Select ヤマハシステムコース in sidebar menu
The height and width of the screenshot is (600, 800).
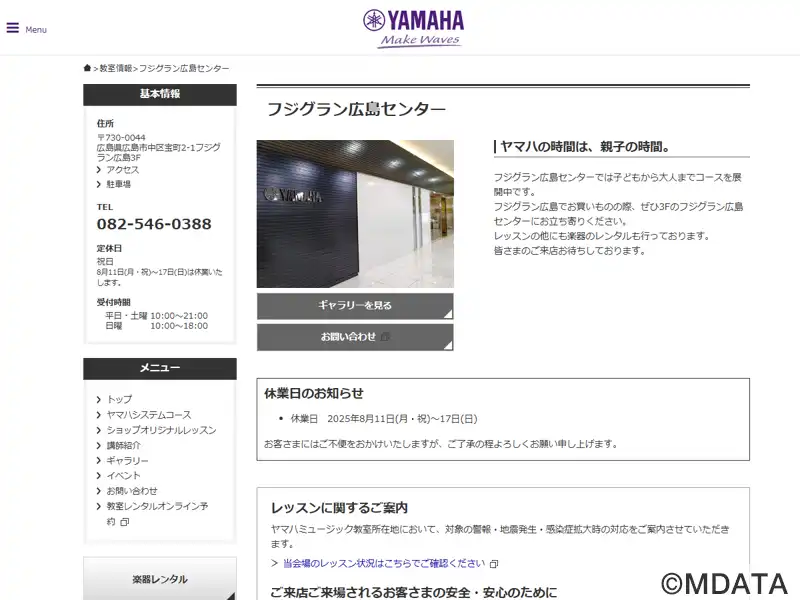[149, 415]
